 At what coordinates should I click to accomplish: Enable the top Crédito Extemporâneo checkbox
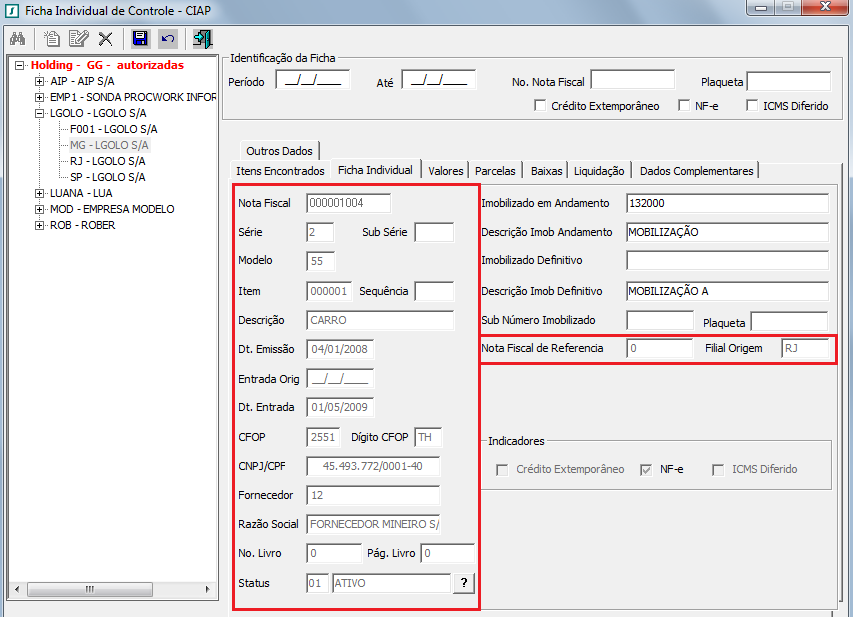(x=540, y=105)
